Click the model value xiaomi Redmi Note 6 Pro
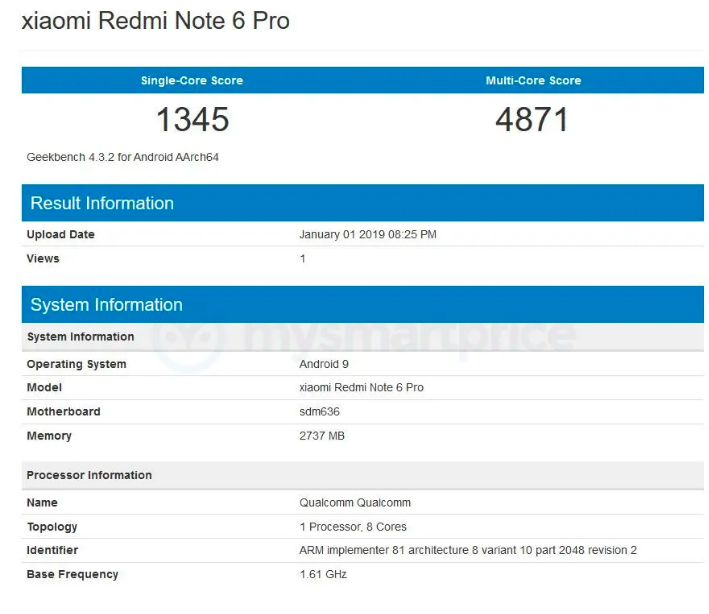This screenshot has width=709, height=614. pos(361,387)
